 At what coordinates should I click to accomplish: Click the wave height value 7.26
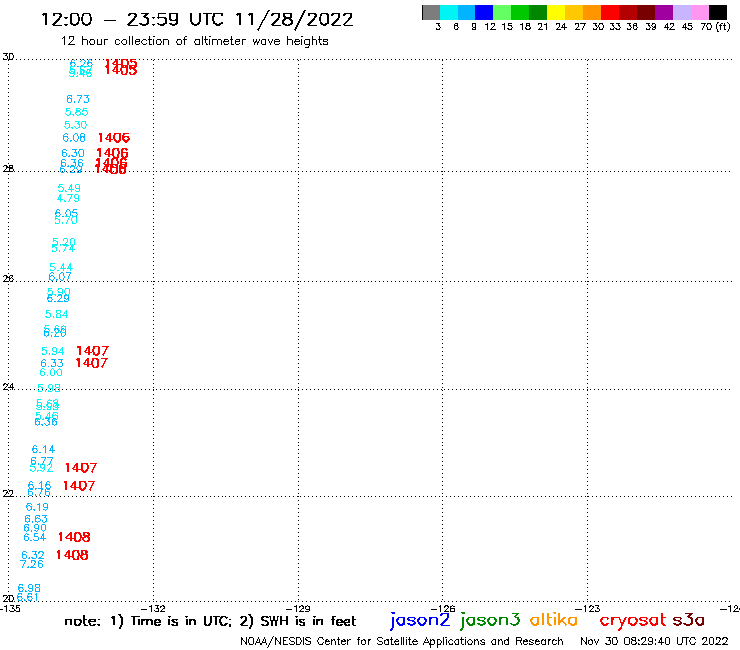point(32,564)
